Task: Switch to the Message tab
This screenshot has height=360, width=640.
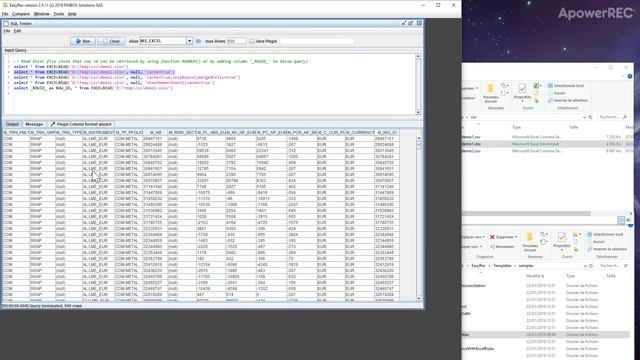Action: pyautogui.click(x=34, y=124)
